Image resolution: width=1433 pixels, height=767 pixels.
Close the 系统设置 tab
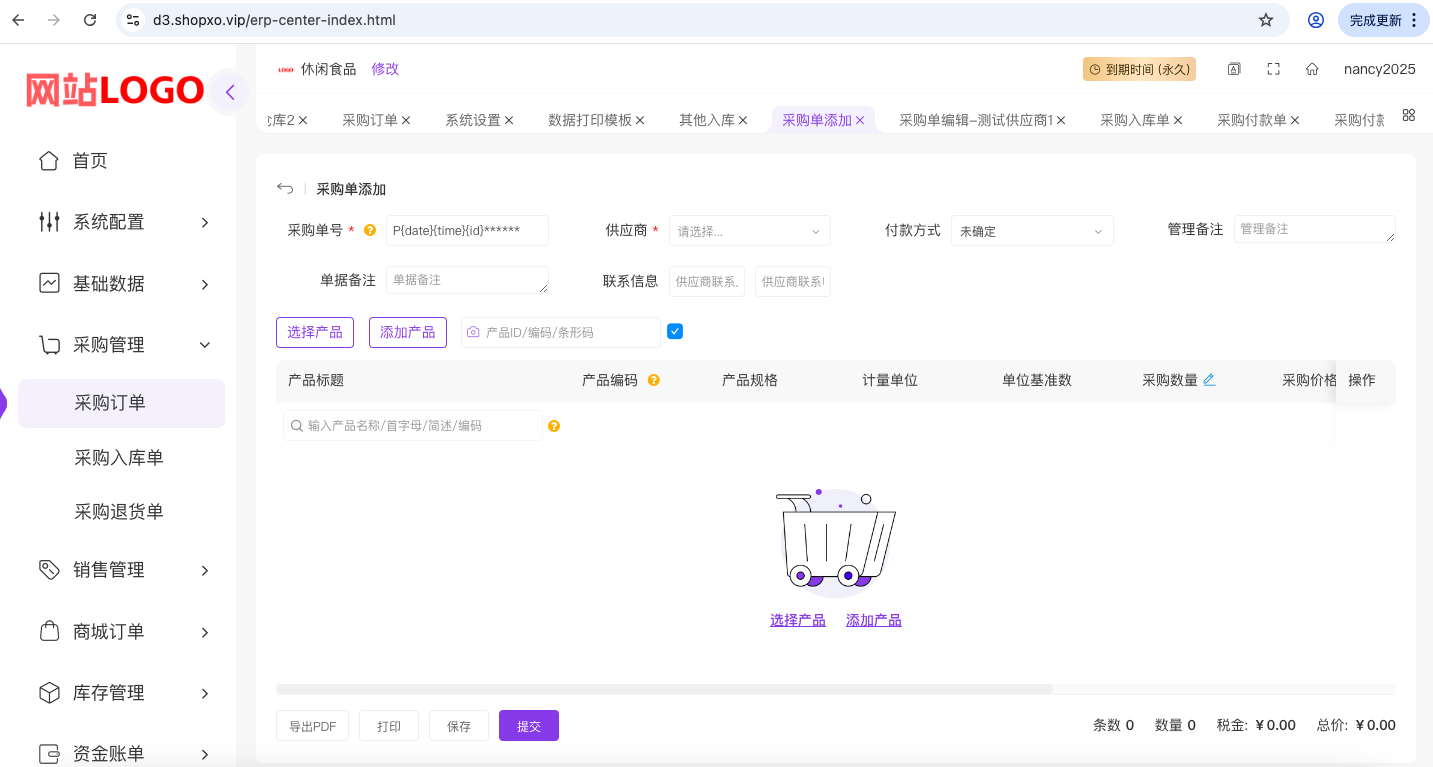coord(509,120)
